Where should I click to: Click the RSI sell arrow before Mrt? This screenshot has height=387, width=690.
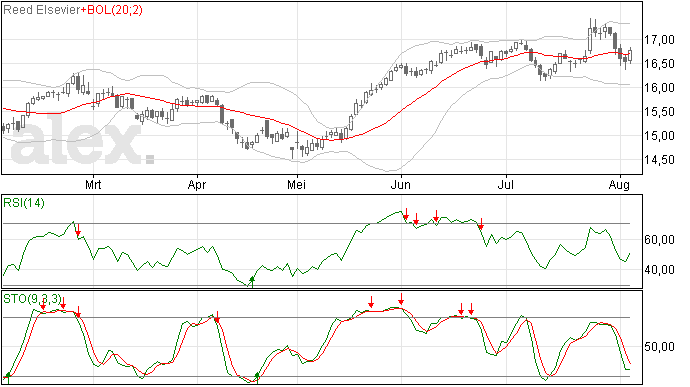pyautogui.click(x=78, y=230)
